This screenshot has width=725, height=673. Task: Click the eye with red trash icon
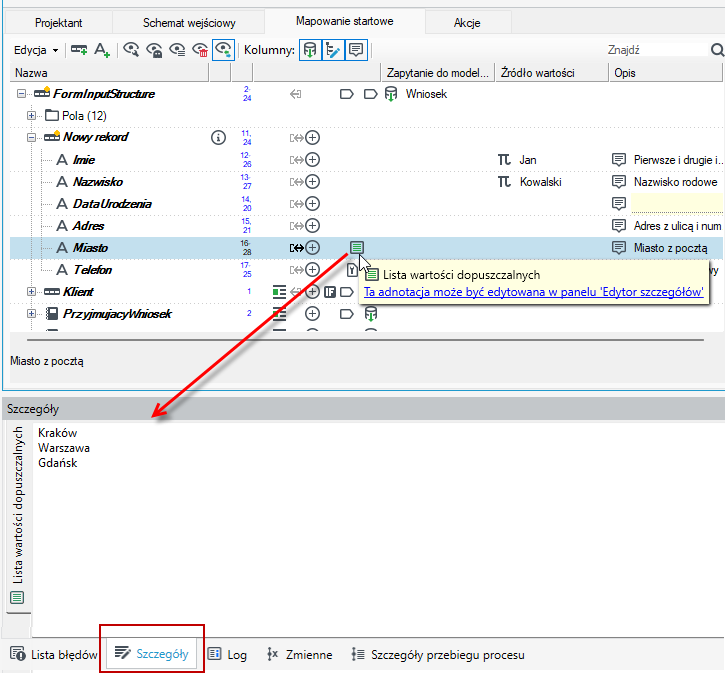coord(200,50)
